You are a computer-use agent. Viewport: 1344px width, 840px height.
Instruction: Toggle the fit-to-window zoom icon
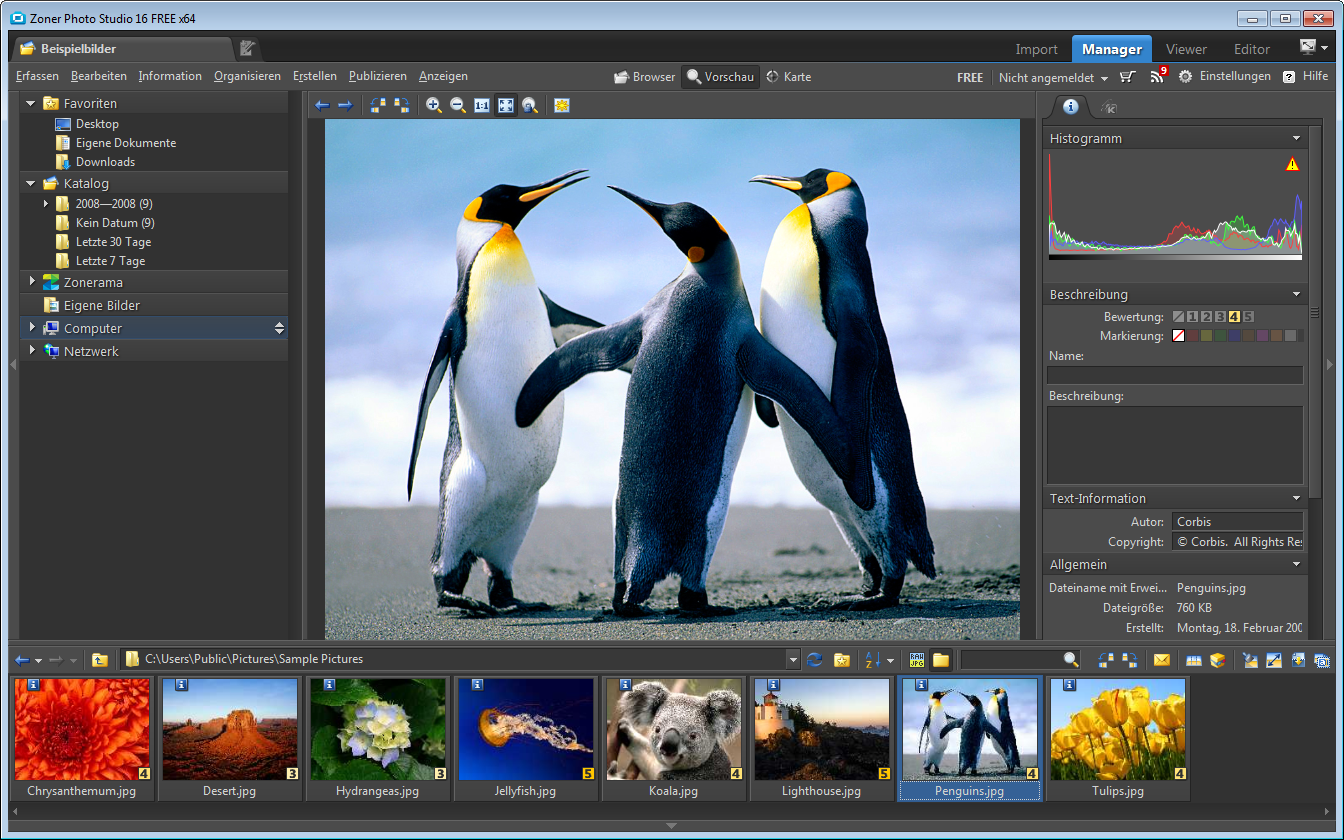tap(506, 105)
